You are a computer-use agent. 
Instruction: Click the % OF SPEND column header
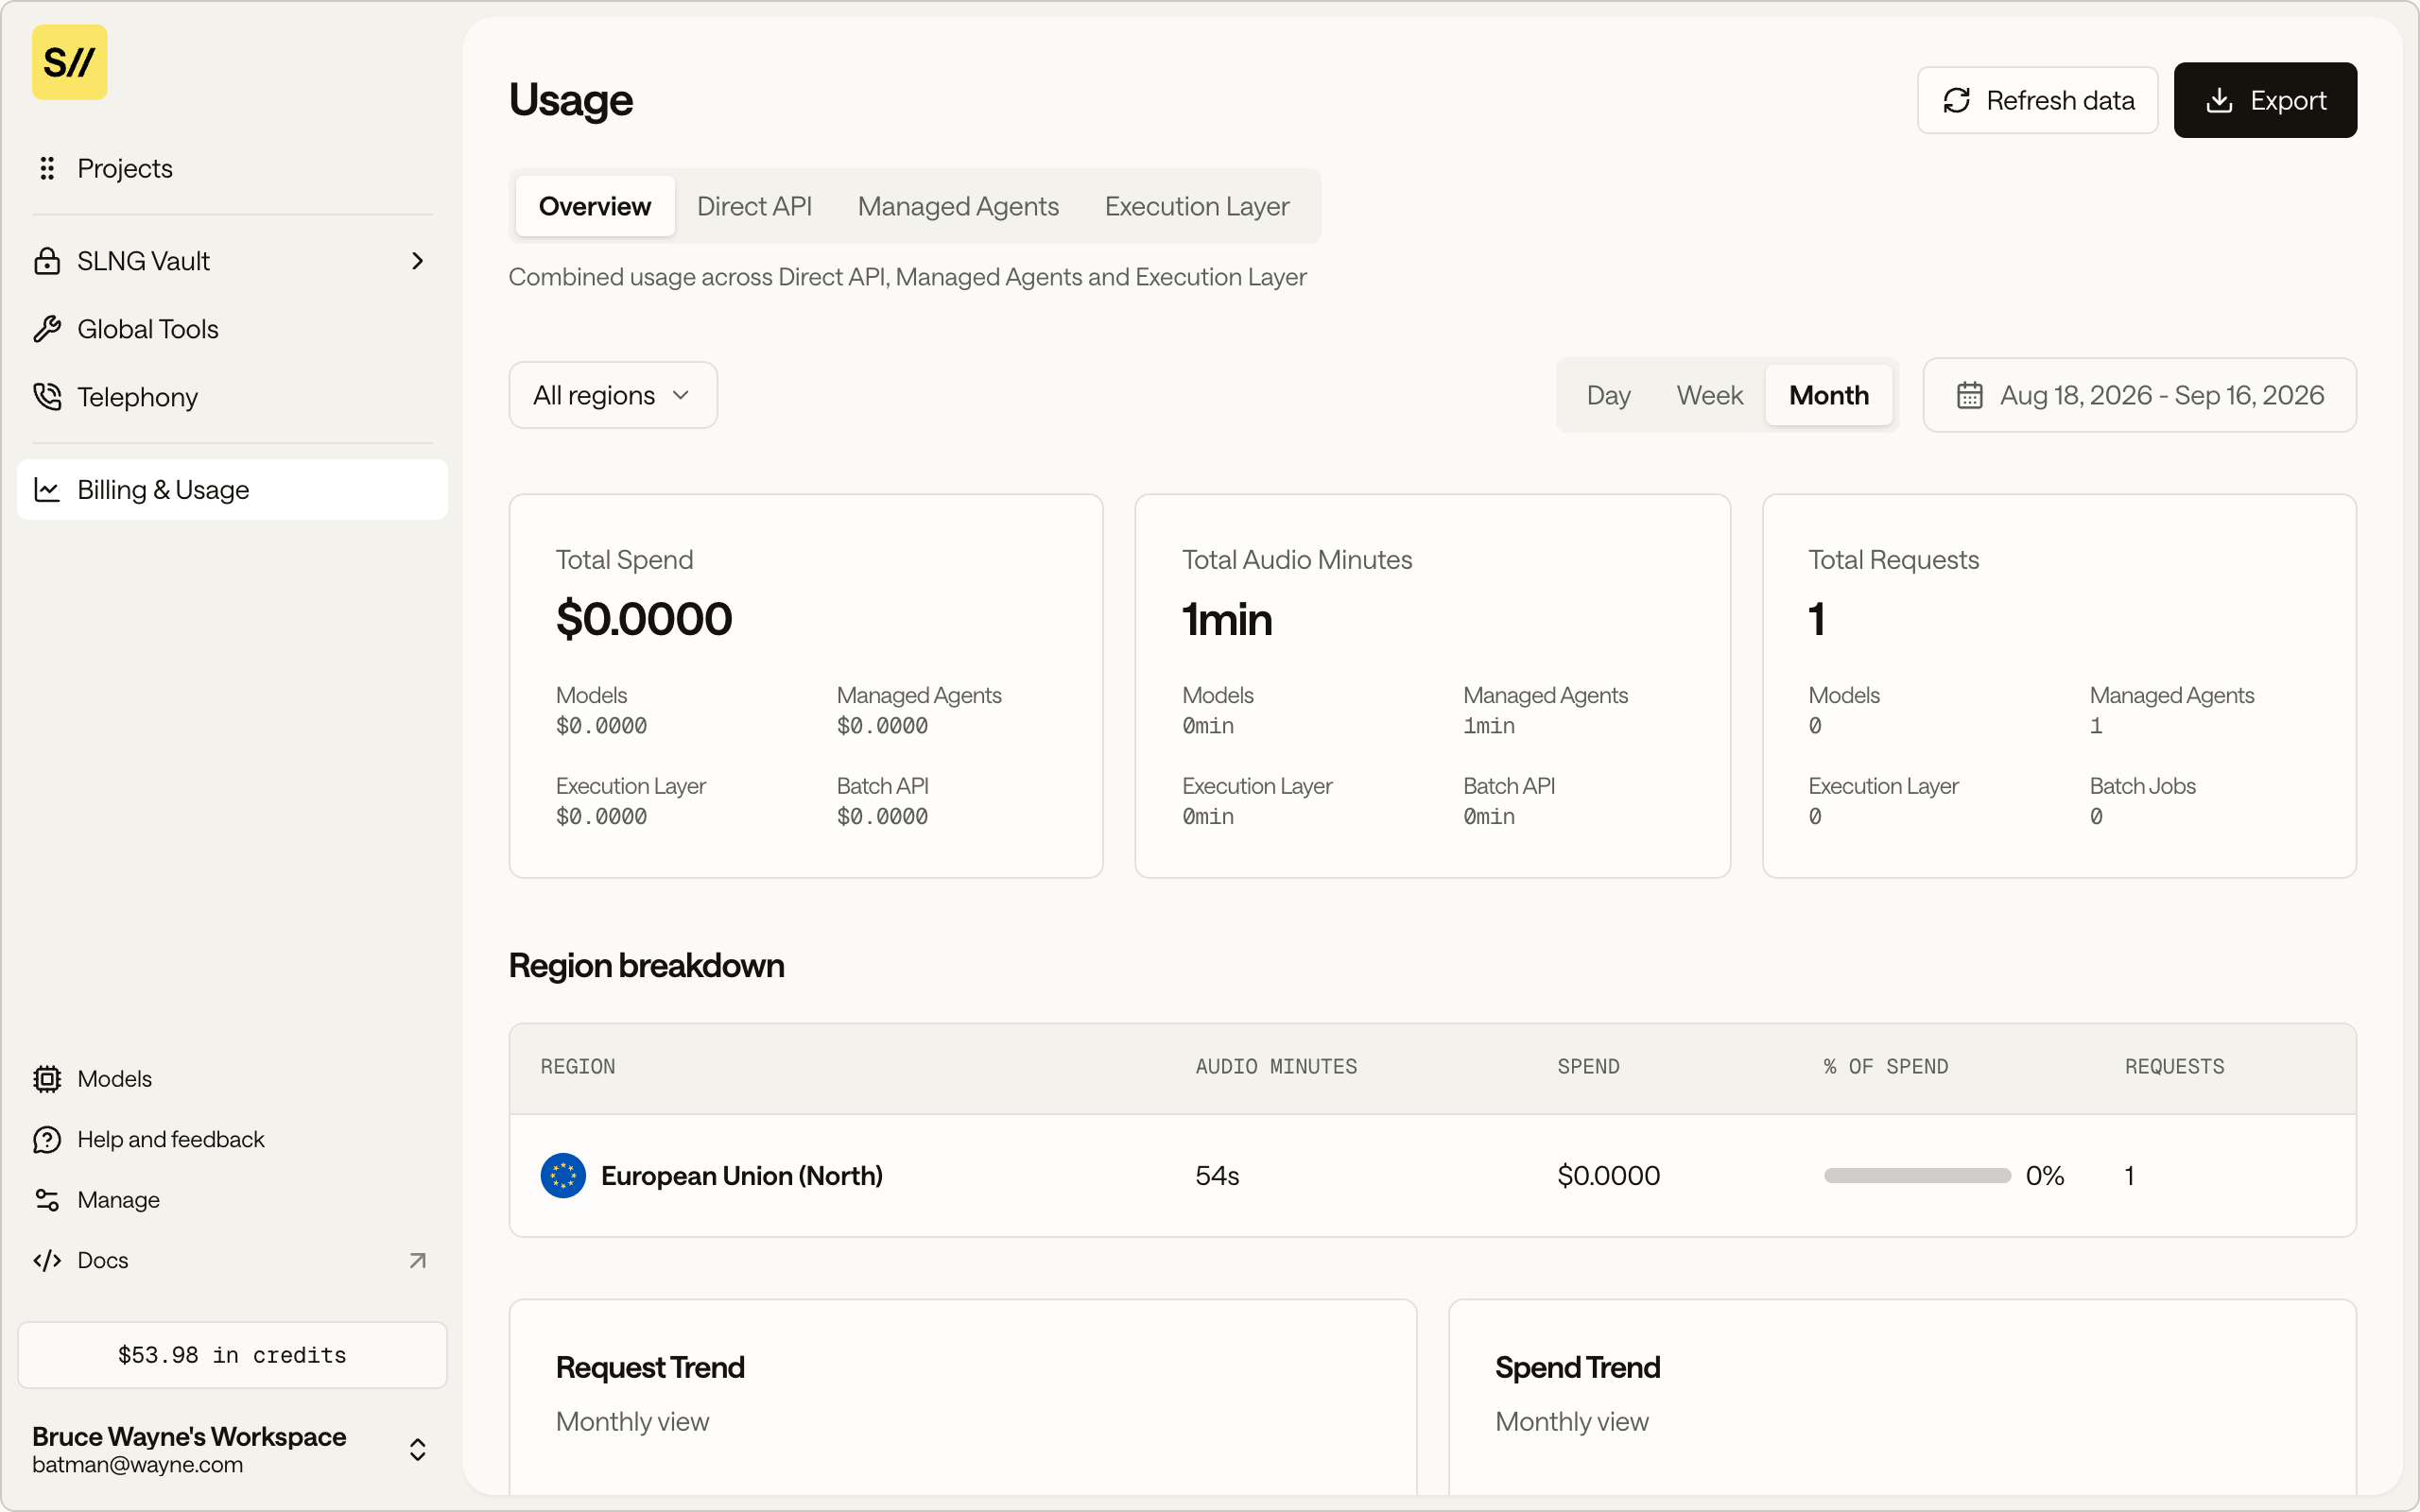tap(1886, 1066)
